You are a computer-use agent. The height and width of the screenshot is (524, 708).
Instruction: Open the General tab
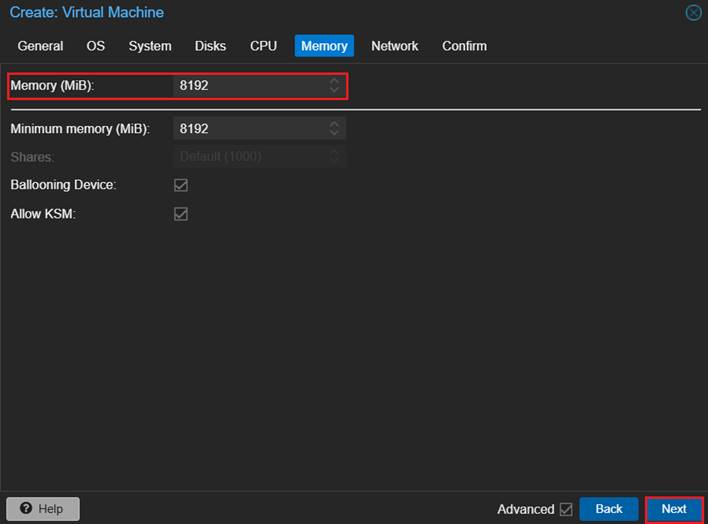tap(40, 46)
